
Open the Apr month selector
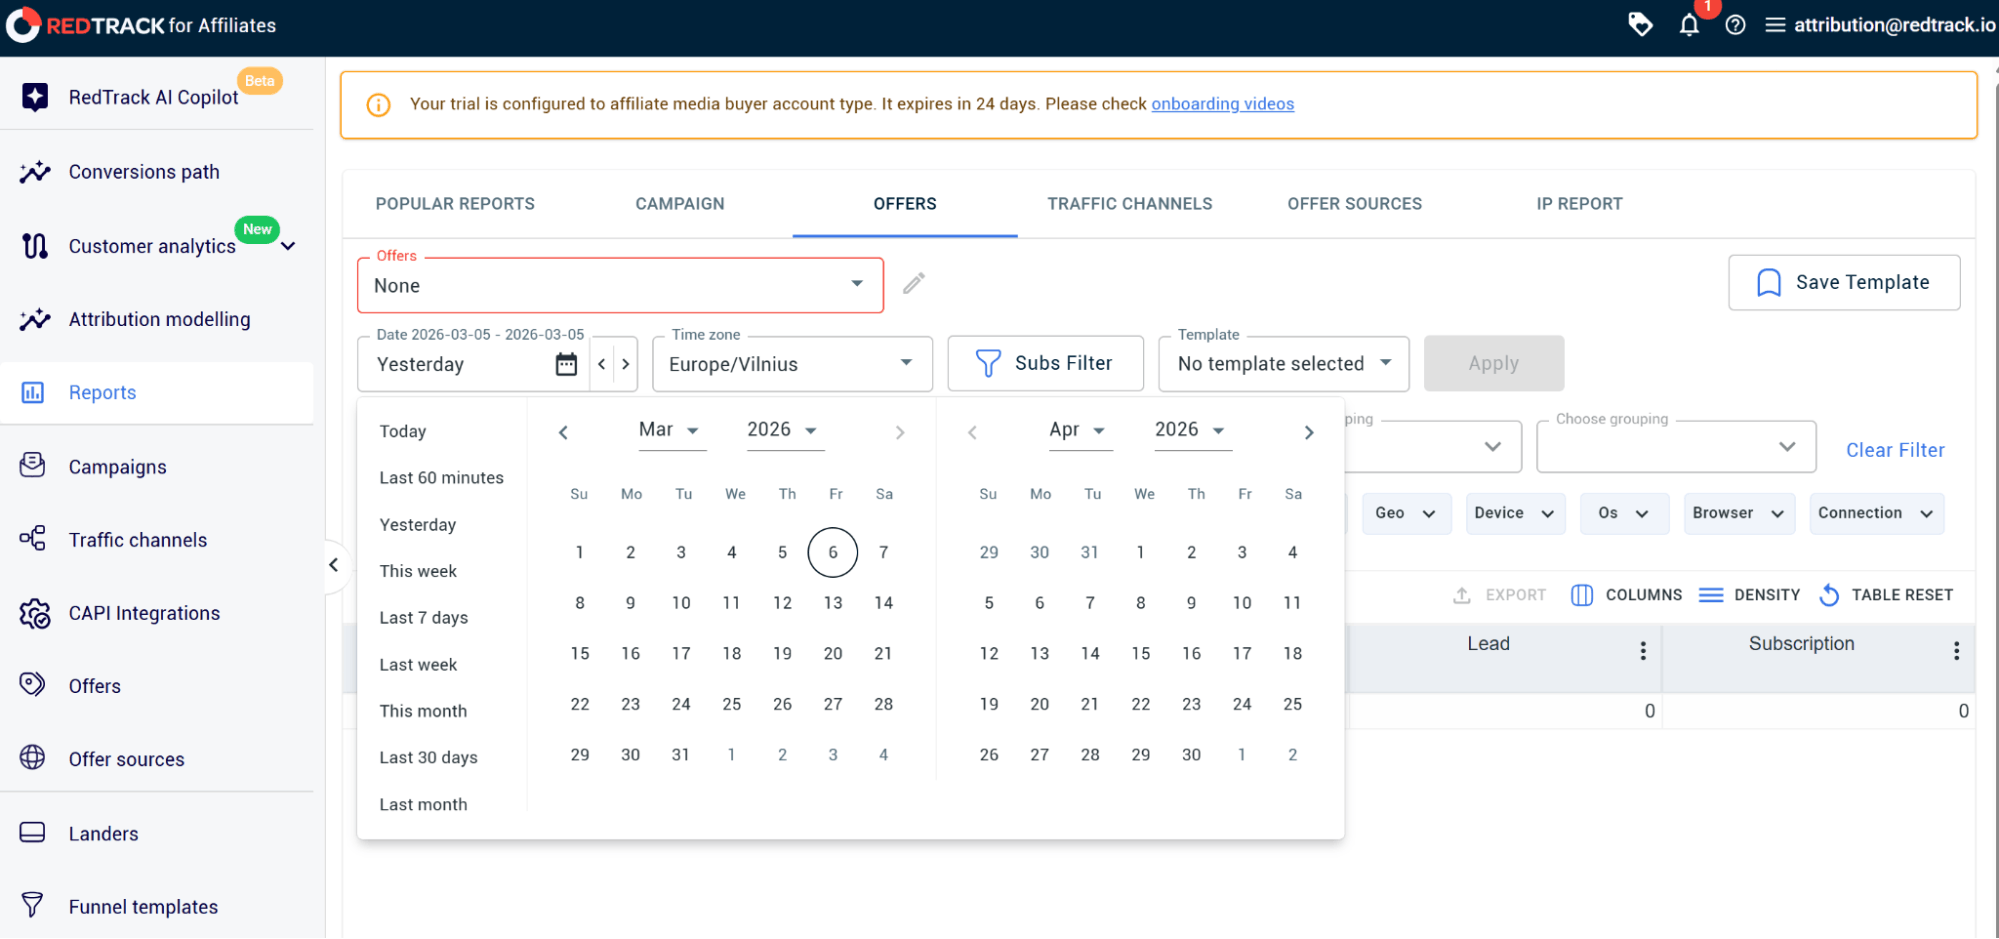[x=1080, y=430]
